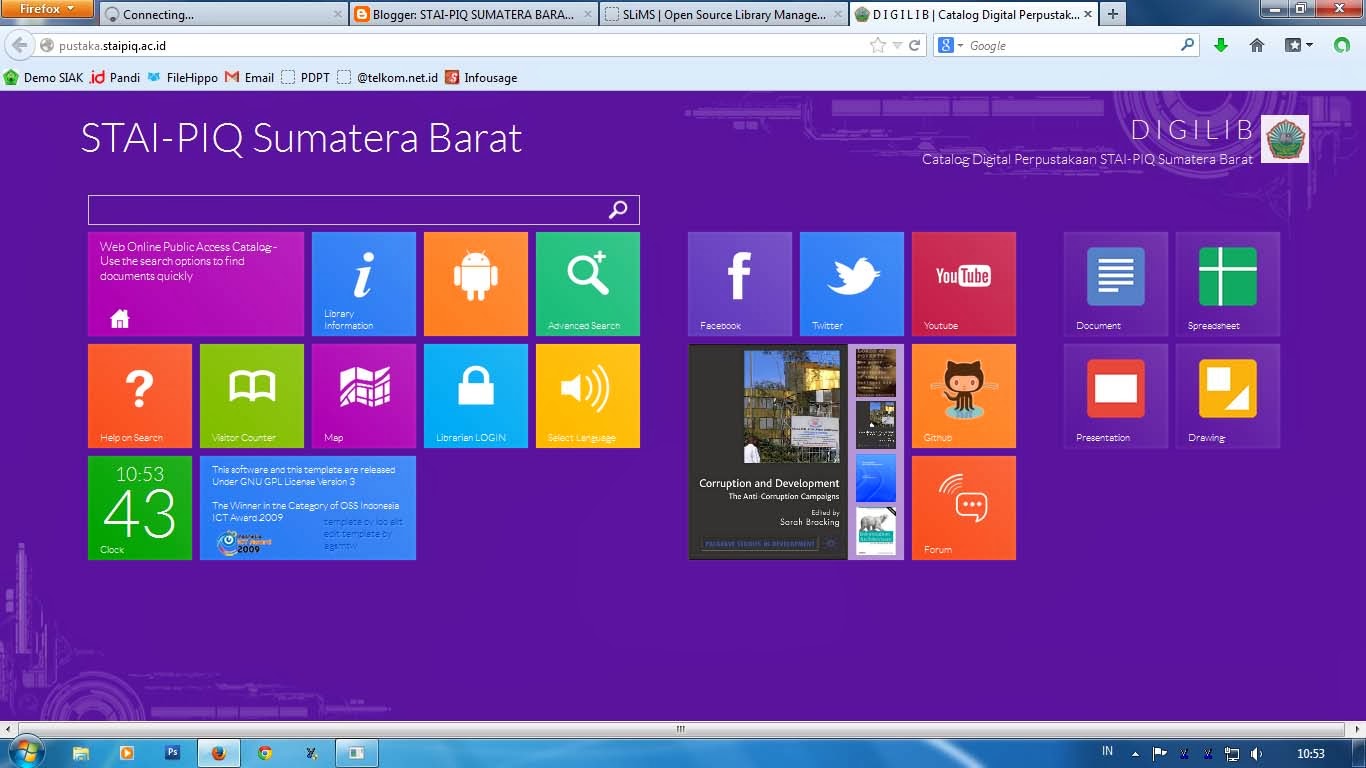Select the polar bear book thumbnail
Image resolution: width=1366 pixels, height=768 pixels.
[x=876, y=531]
